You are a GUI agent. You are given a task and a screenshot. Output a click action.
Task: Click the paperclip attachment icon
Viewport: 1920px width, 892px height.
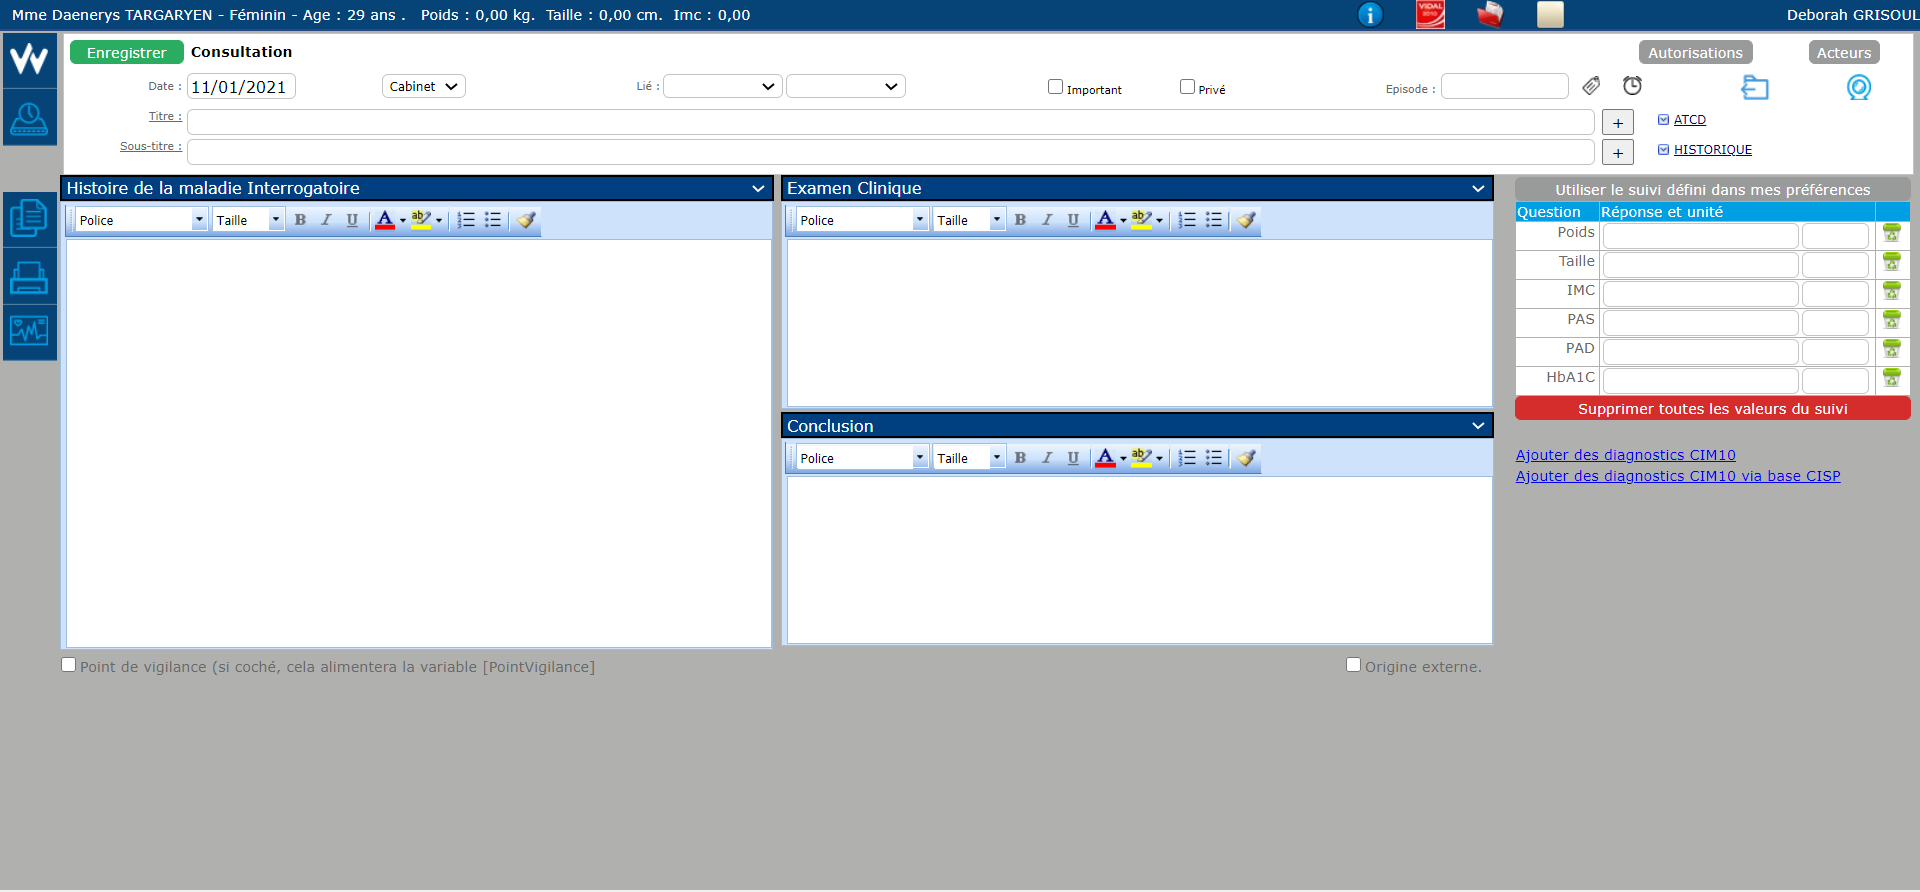1591,86
